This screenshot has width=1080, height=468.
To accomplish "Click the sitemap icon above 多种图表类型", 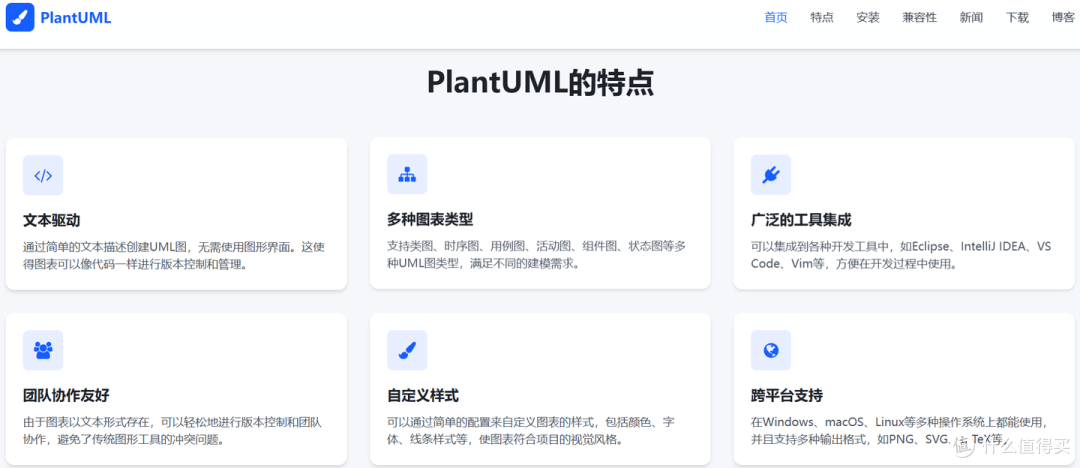I will tap(407, 174).
